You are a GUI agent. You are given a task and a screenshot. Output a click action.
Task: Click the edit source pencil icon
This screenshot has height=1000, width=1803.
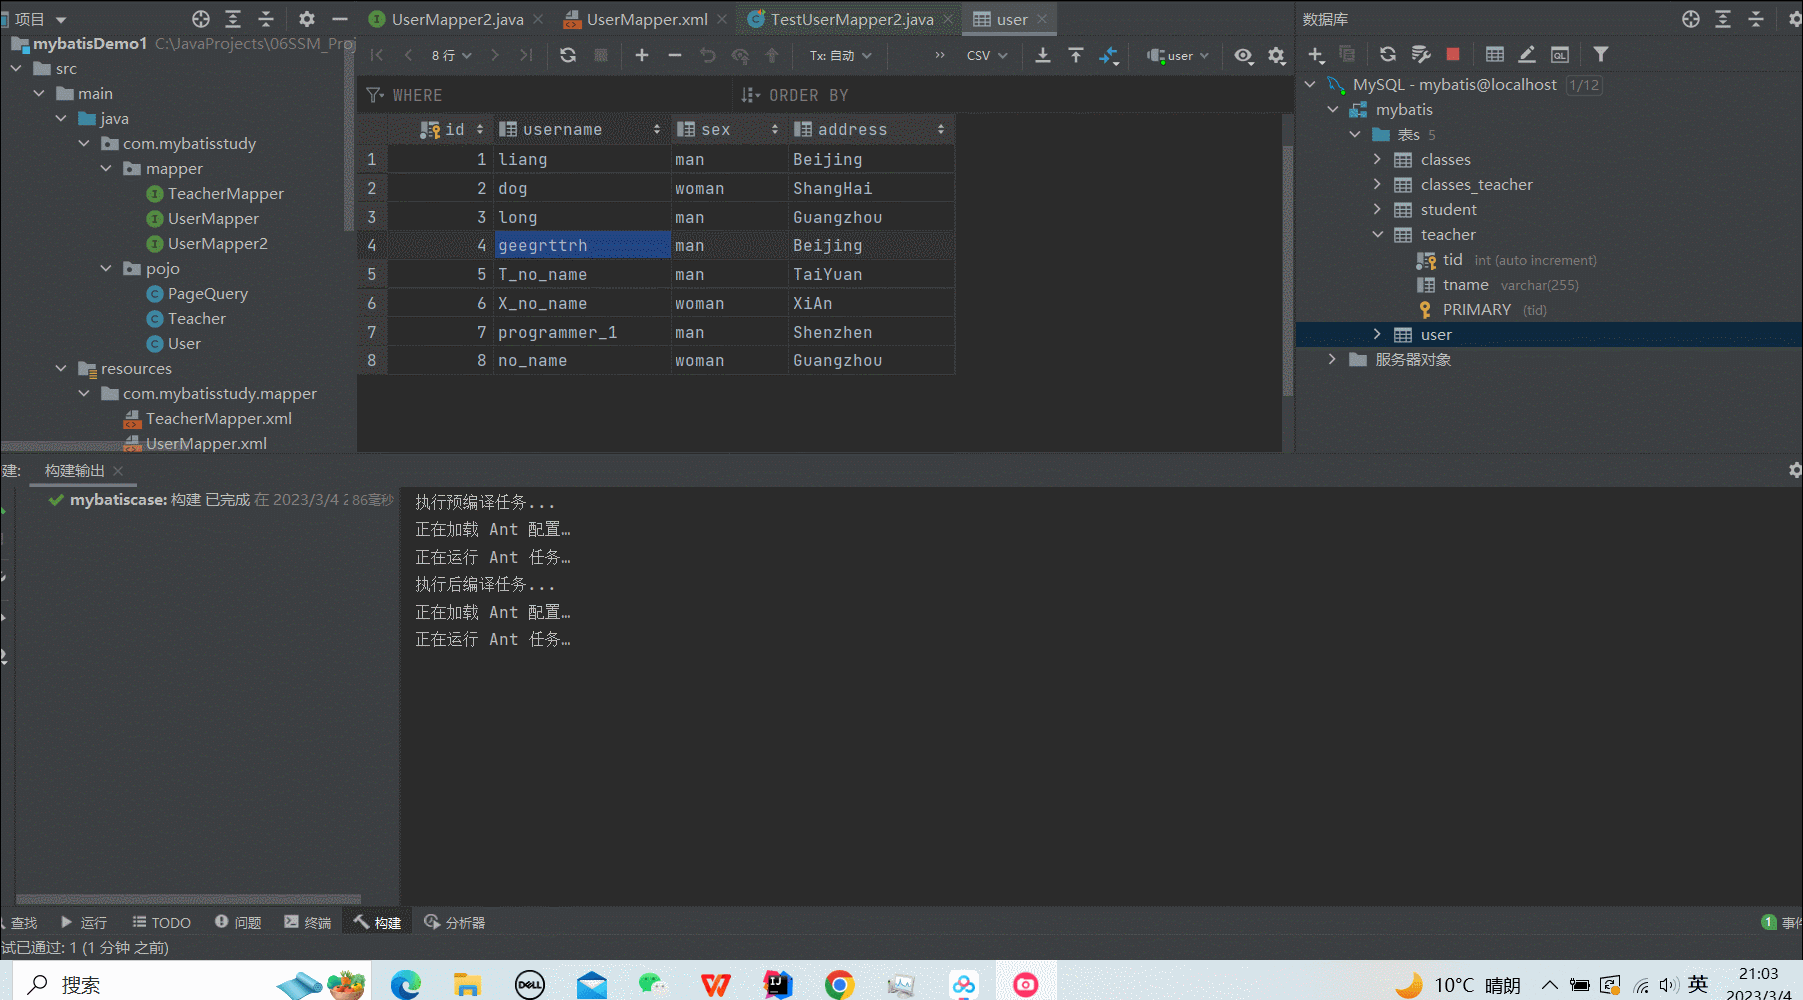tap(1527, 54)
